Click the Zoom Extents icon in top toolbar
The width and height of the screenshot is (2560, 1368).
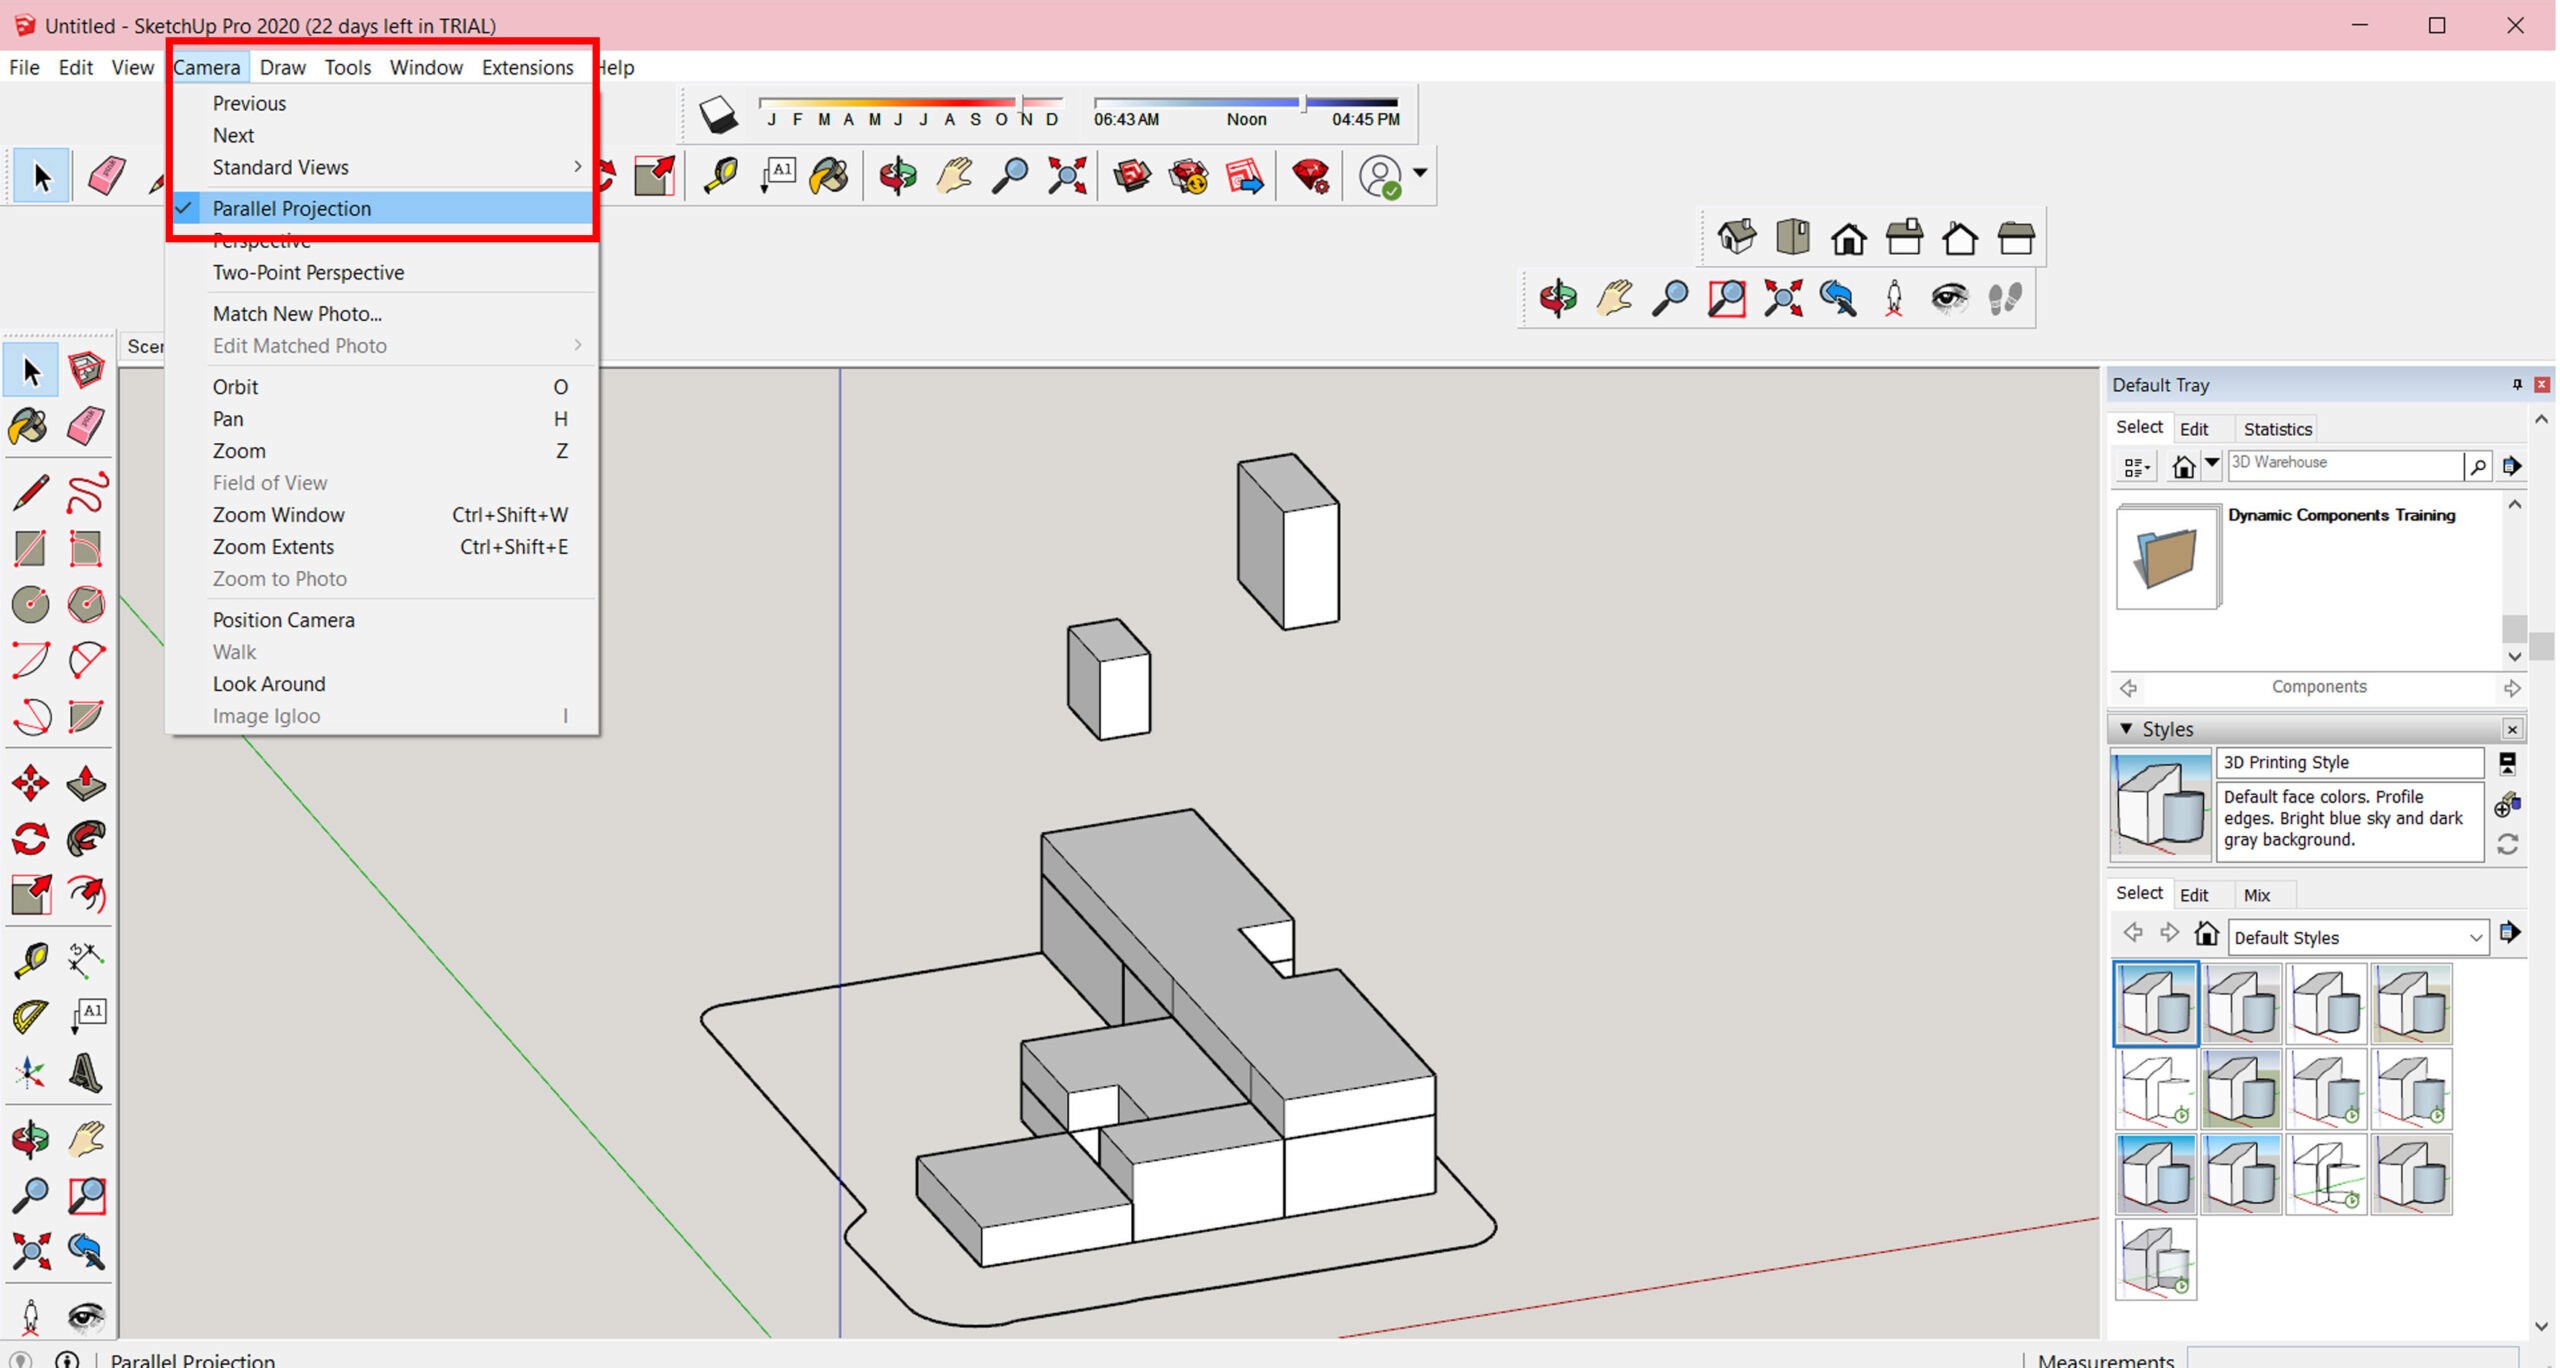click(x=1067, y=176)
